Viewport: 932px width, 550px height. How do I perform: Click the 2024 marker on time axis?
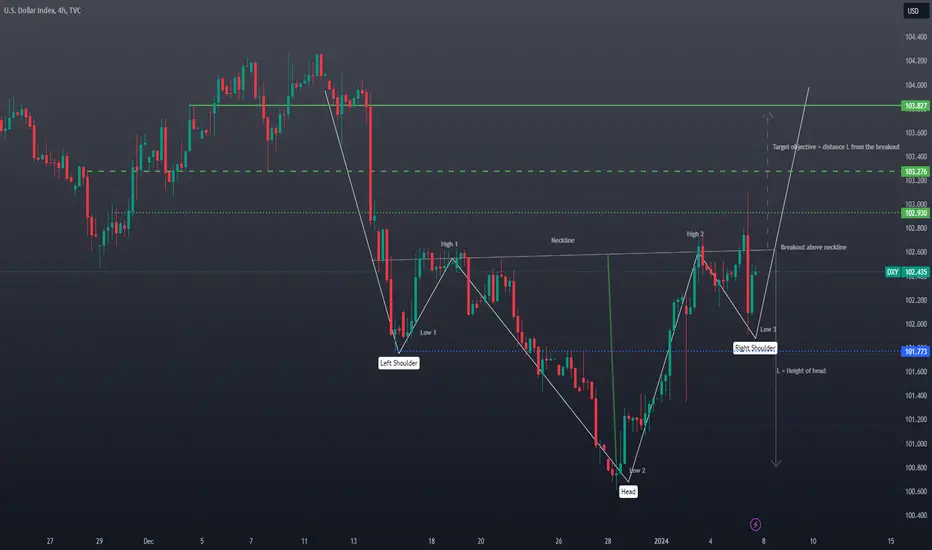(x=661, y=541)
